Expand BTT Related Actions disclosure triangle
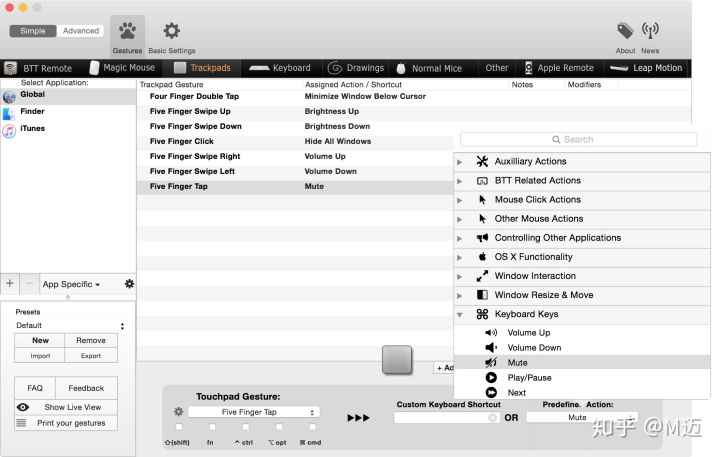Viewport: 720px width, 457px height. point(459,181)
